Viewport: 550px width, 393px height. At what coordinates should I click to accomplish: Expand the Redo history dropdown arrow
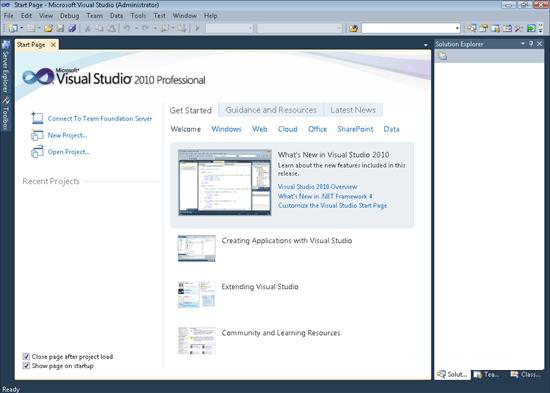155,28
